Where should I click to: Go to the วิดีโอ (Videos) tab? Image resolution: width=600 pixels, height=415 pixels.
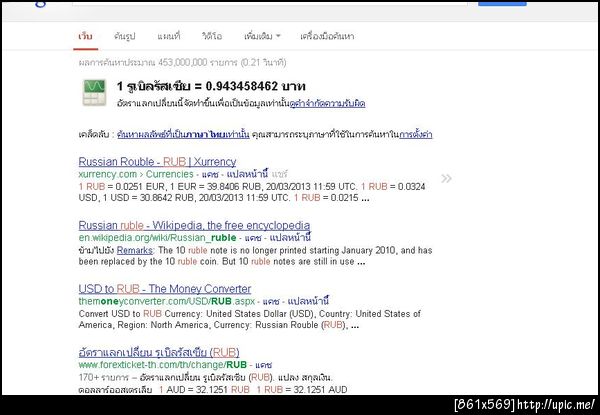click(212, 36)
